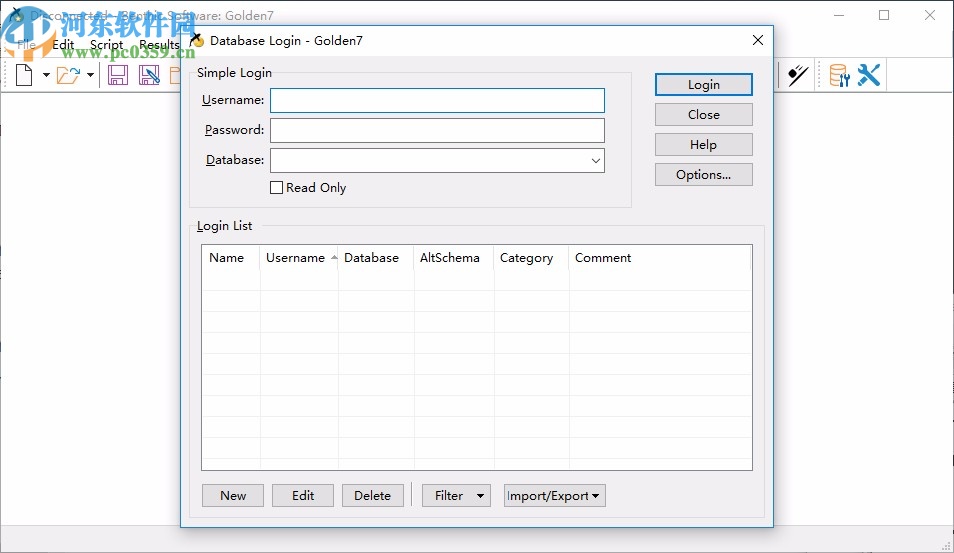Open the dropdown arrow beside New Script
954x553 pixels.
click(46, 75)
